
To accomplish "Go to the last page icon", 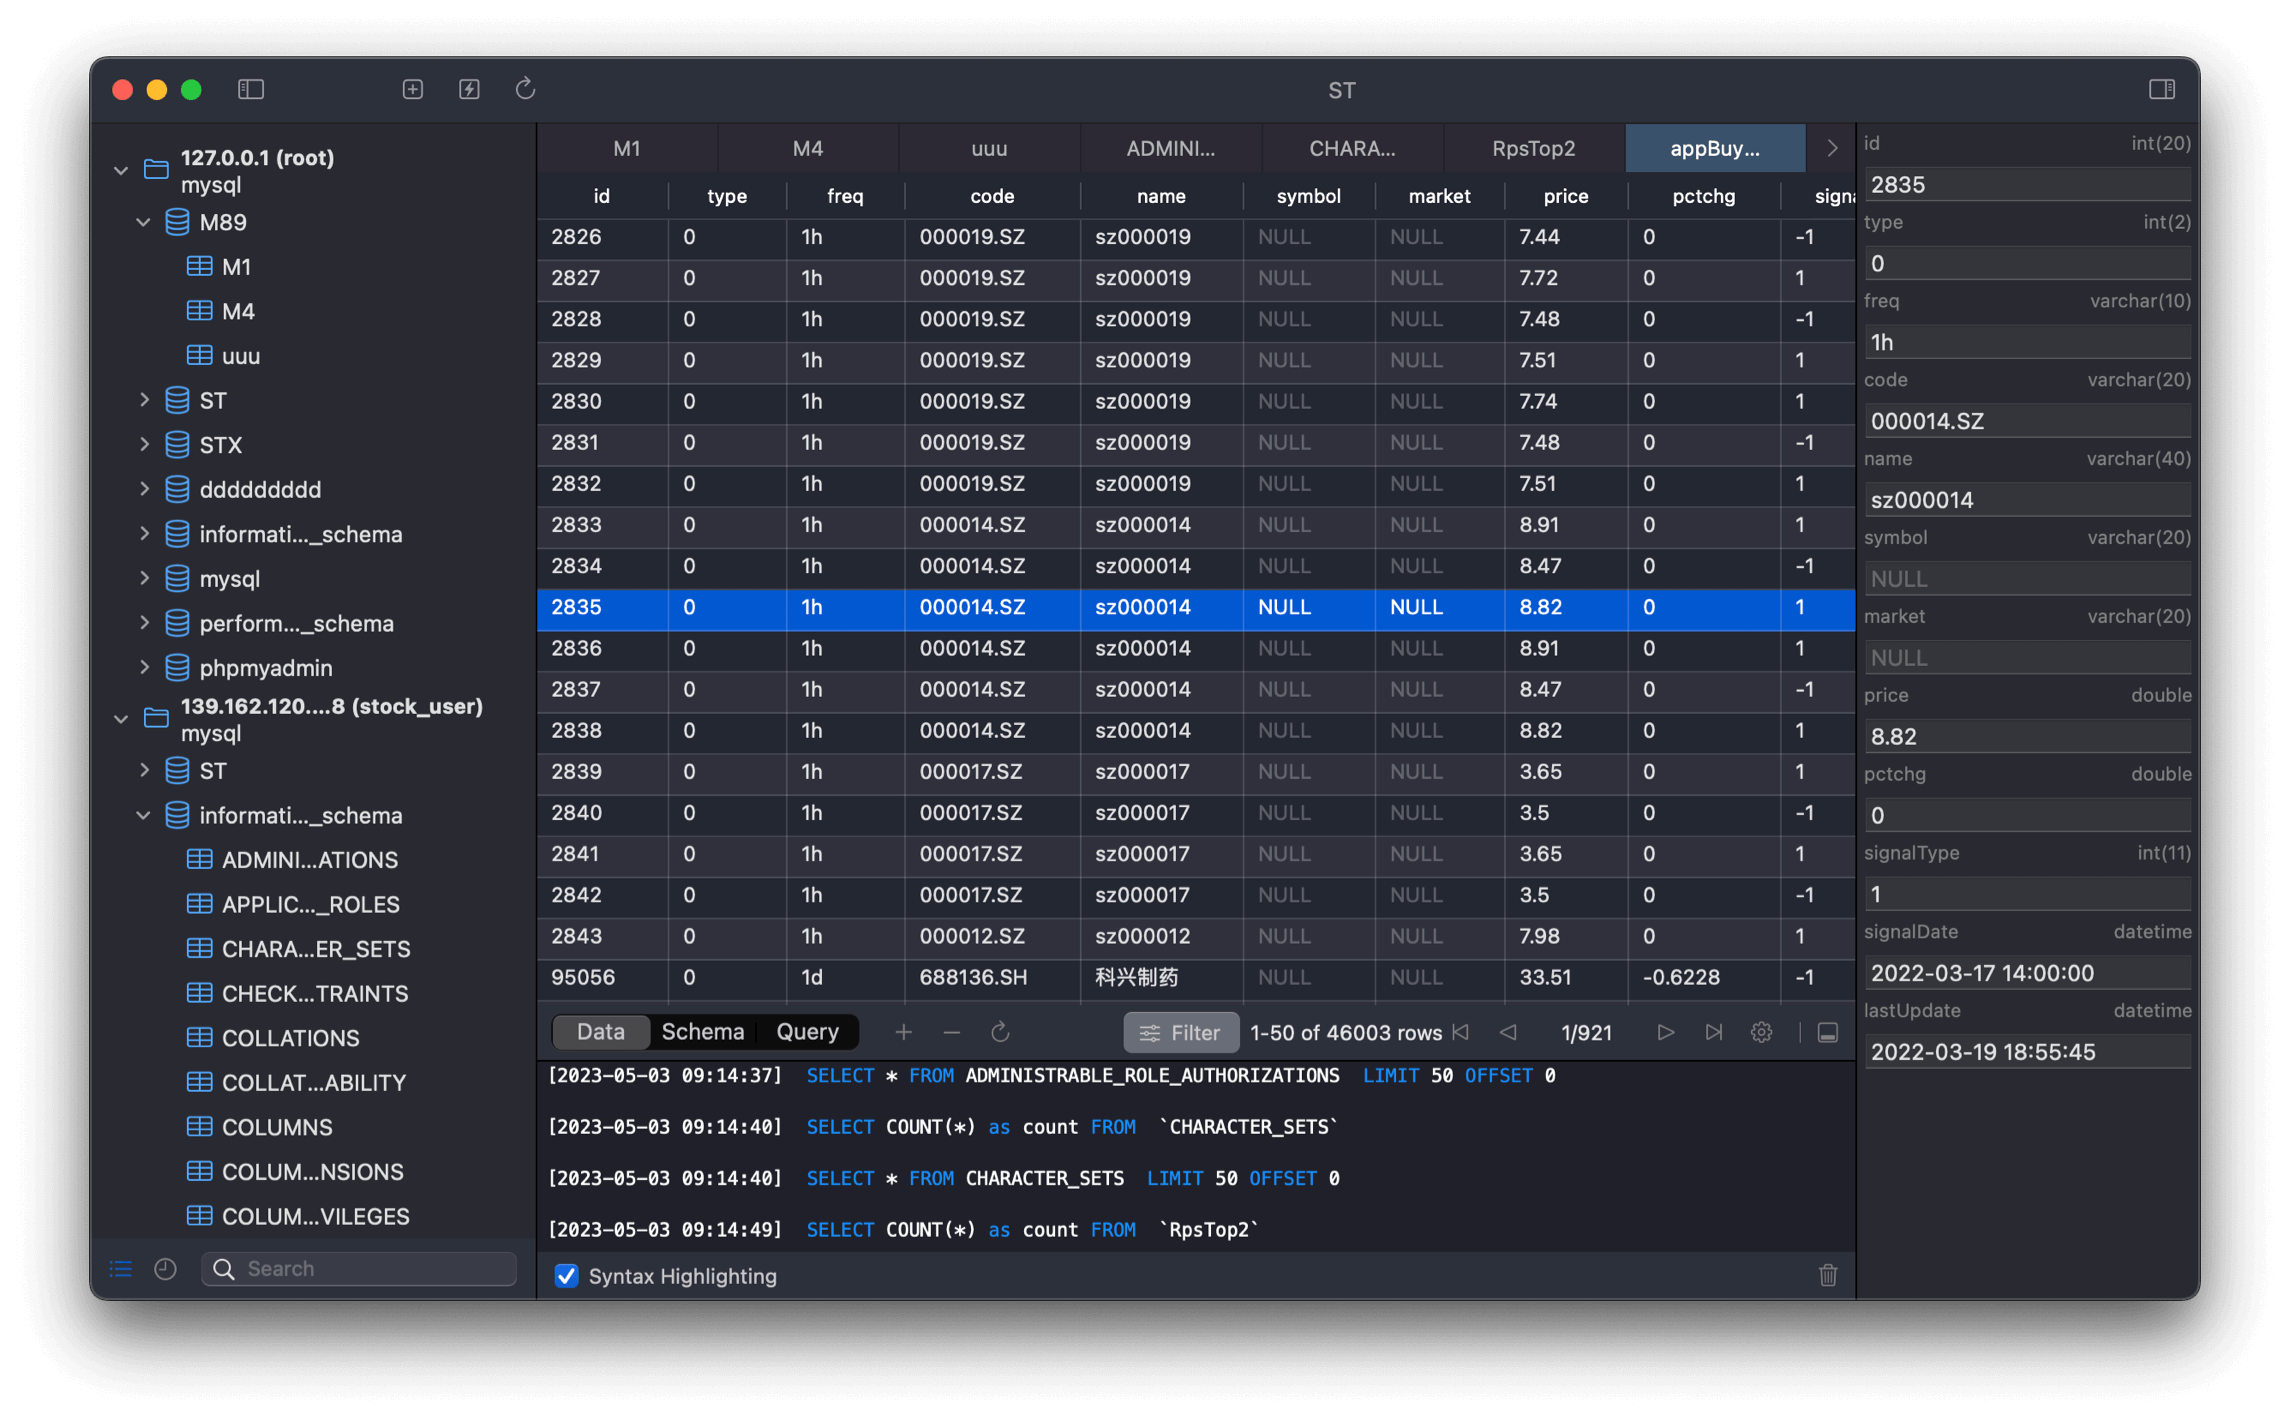I will tap(1714, 1032).
